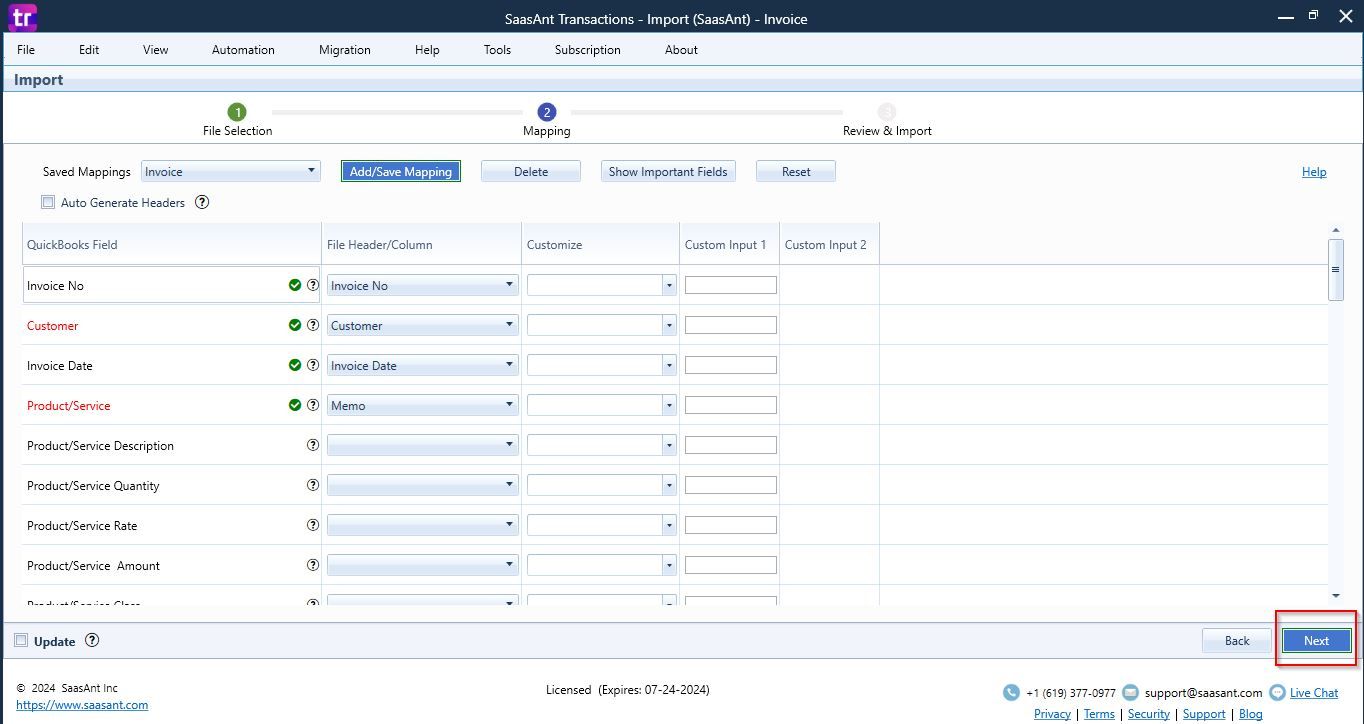The height and width of the screenshot is (724, 1364).
Task: Click Custom Input 1 field for Invoice No
Action: tap(731, 285)
